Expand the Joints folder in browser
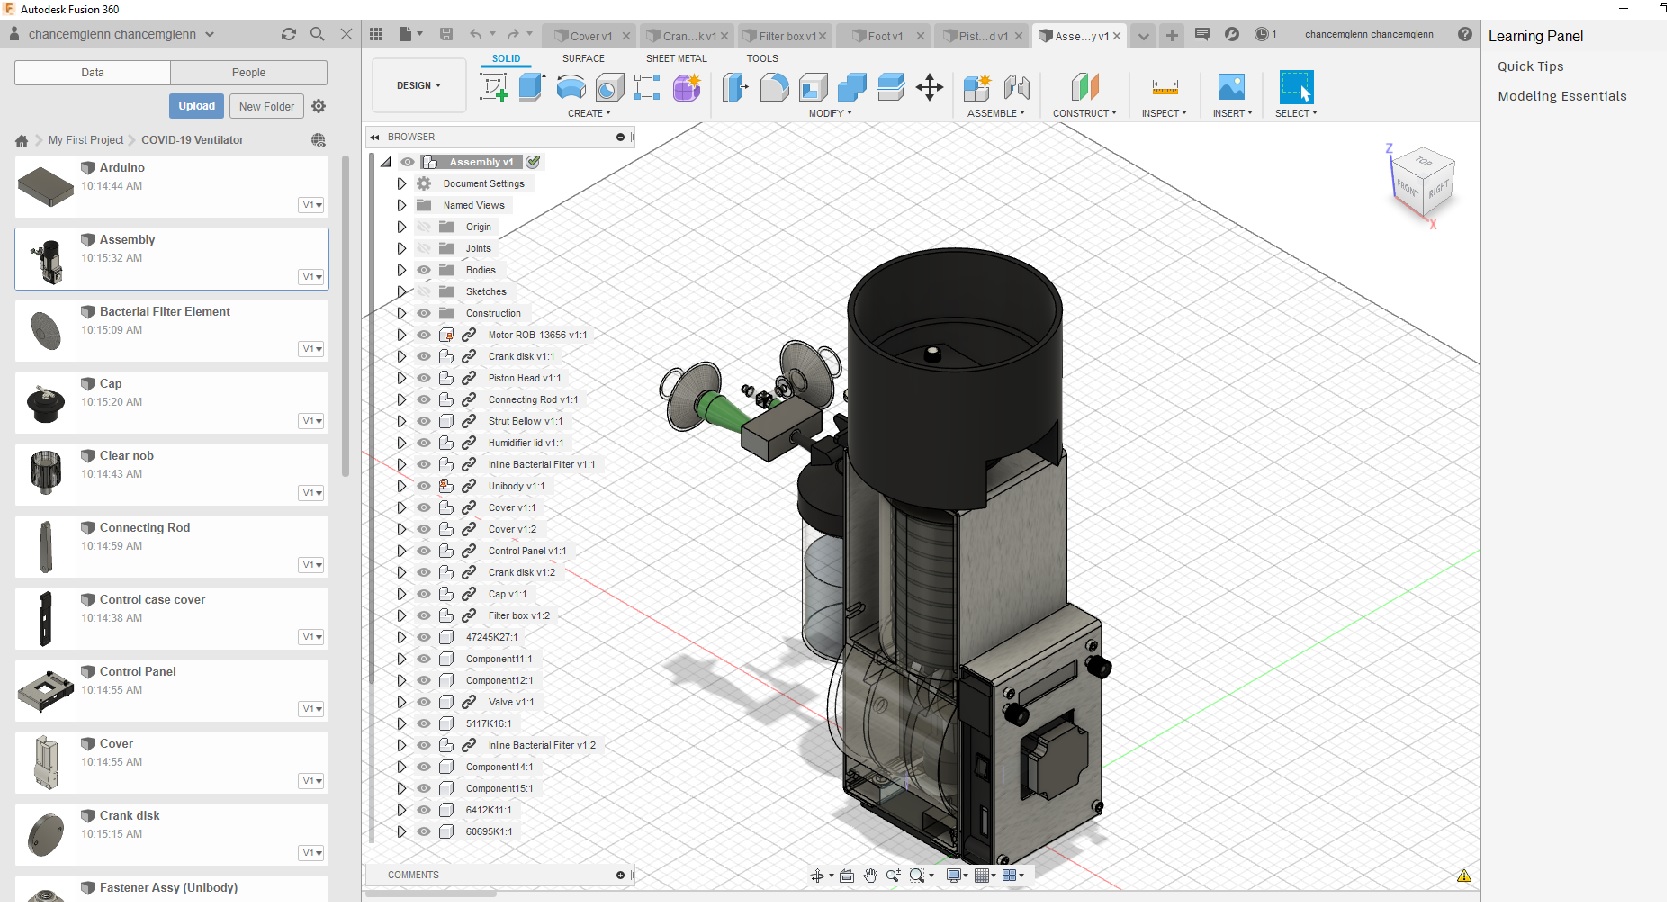The width and height of the screenshot is (1667, 902). click(x=402, y=248)
